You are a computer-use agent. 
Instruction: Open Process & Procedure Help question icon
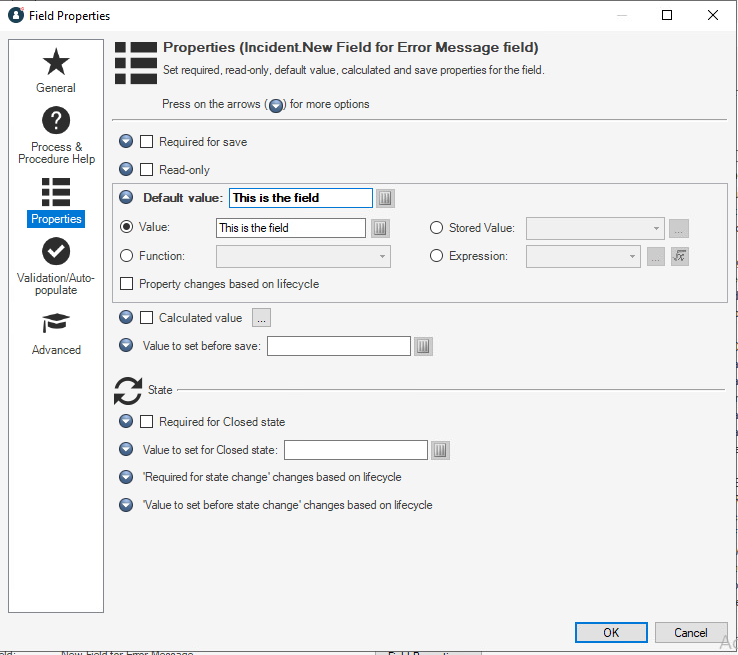coord(56,122)
